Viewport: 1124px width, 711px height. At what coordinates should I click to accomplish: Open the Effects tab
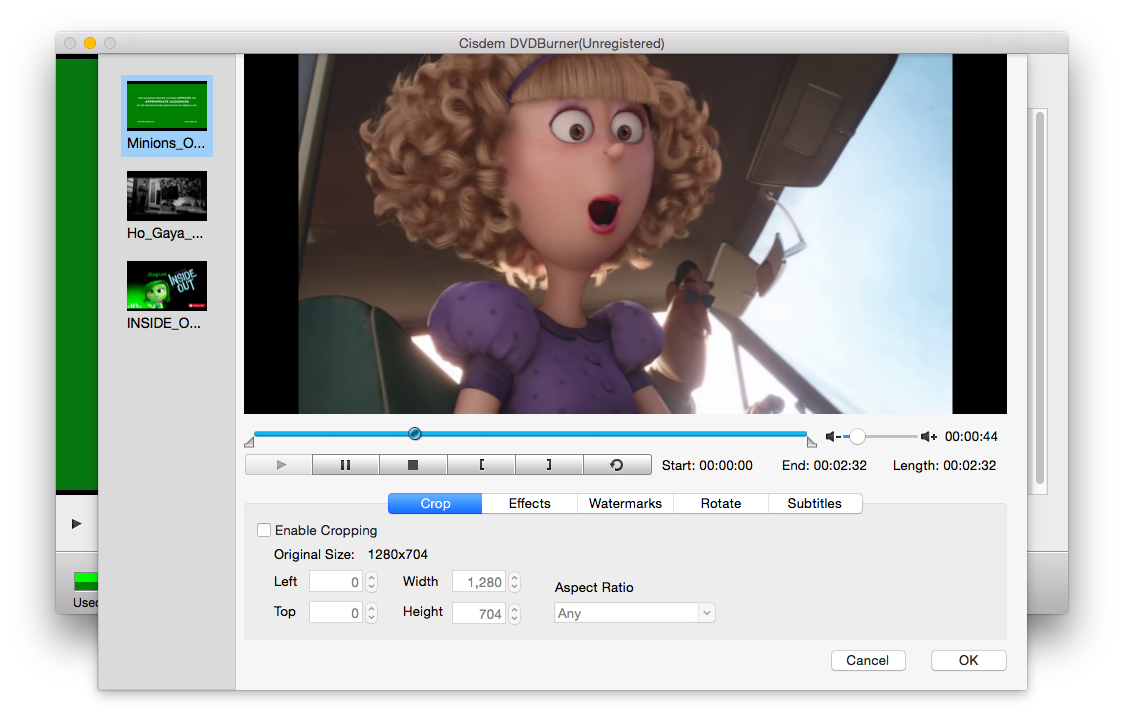[530, 504]
